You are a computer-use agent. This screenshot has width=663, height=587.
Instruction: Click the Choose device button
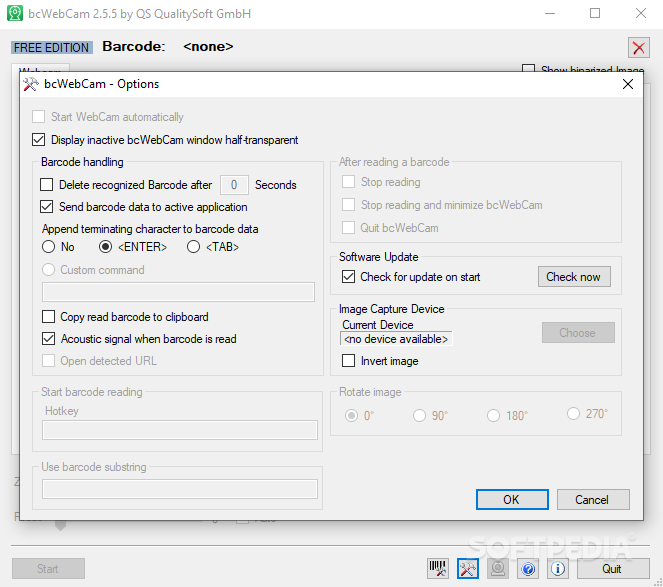578,333
